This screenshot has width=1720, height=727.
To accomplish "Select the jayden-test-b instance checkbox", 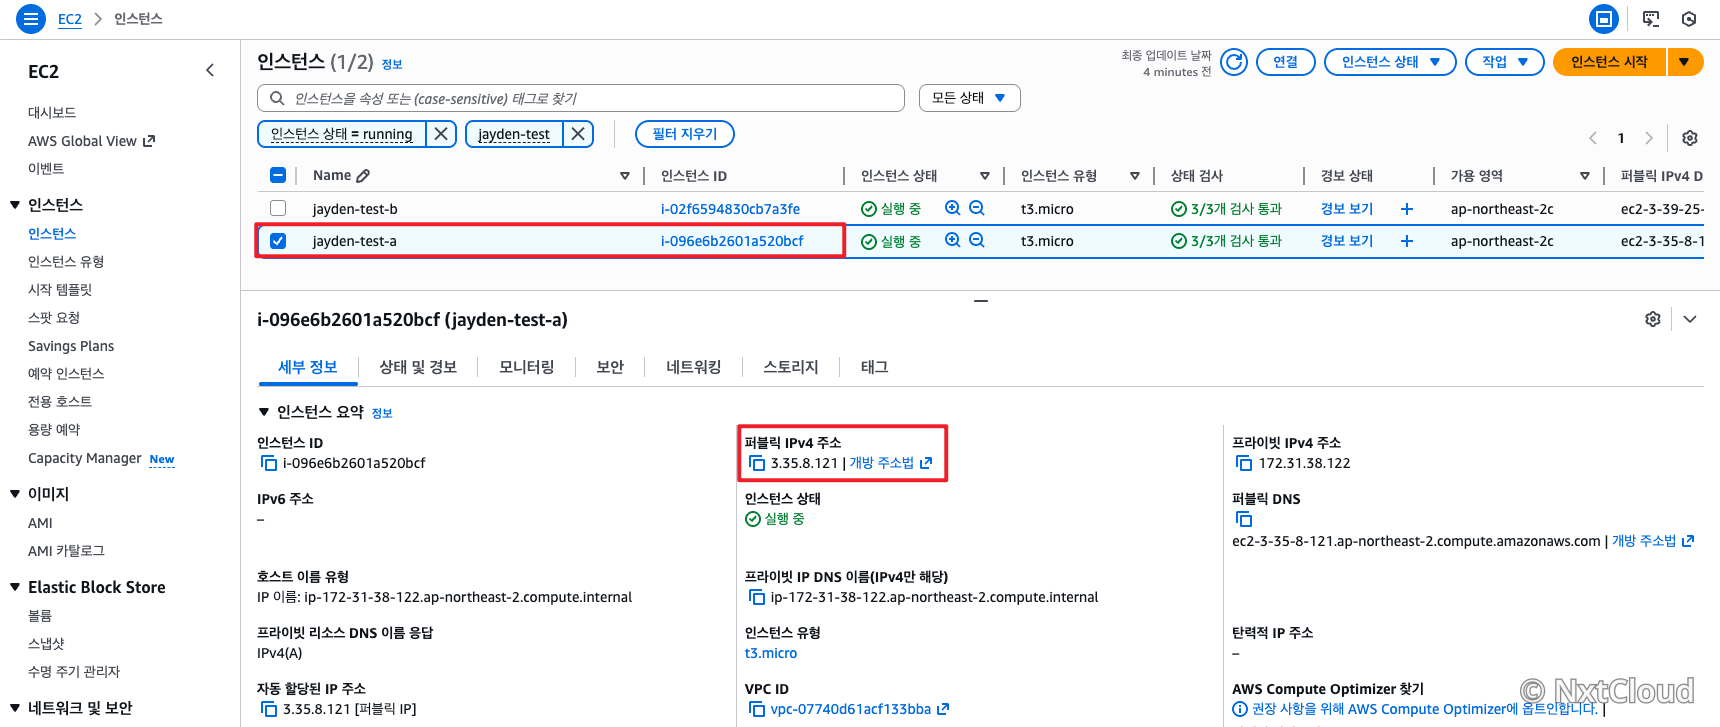I will (278, 208).
